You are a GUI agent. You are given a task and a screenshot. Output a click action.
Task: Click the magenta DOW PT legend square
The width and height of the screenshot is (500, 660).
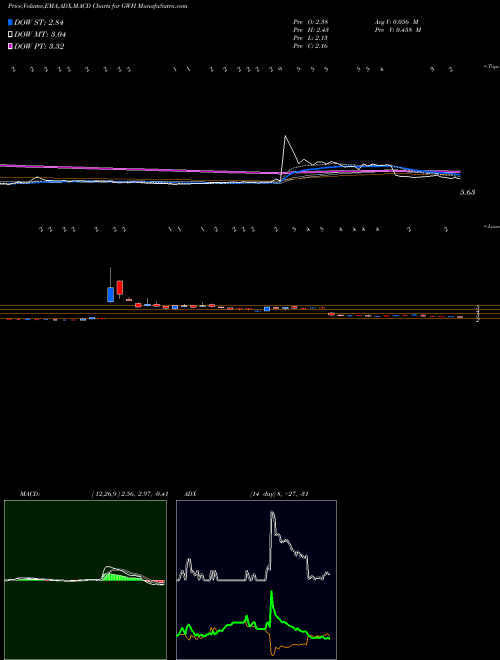pyautogui.click(x=10, y=46)
